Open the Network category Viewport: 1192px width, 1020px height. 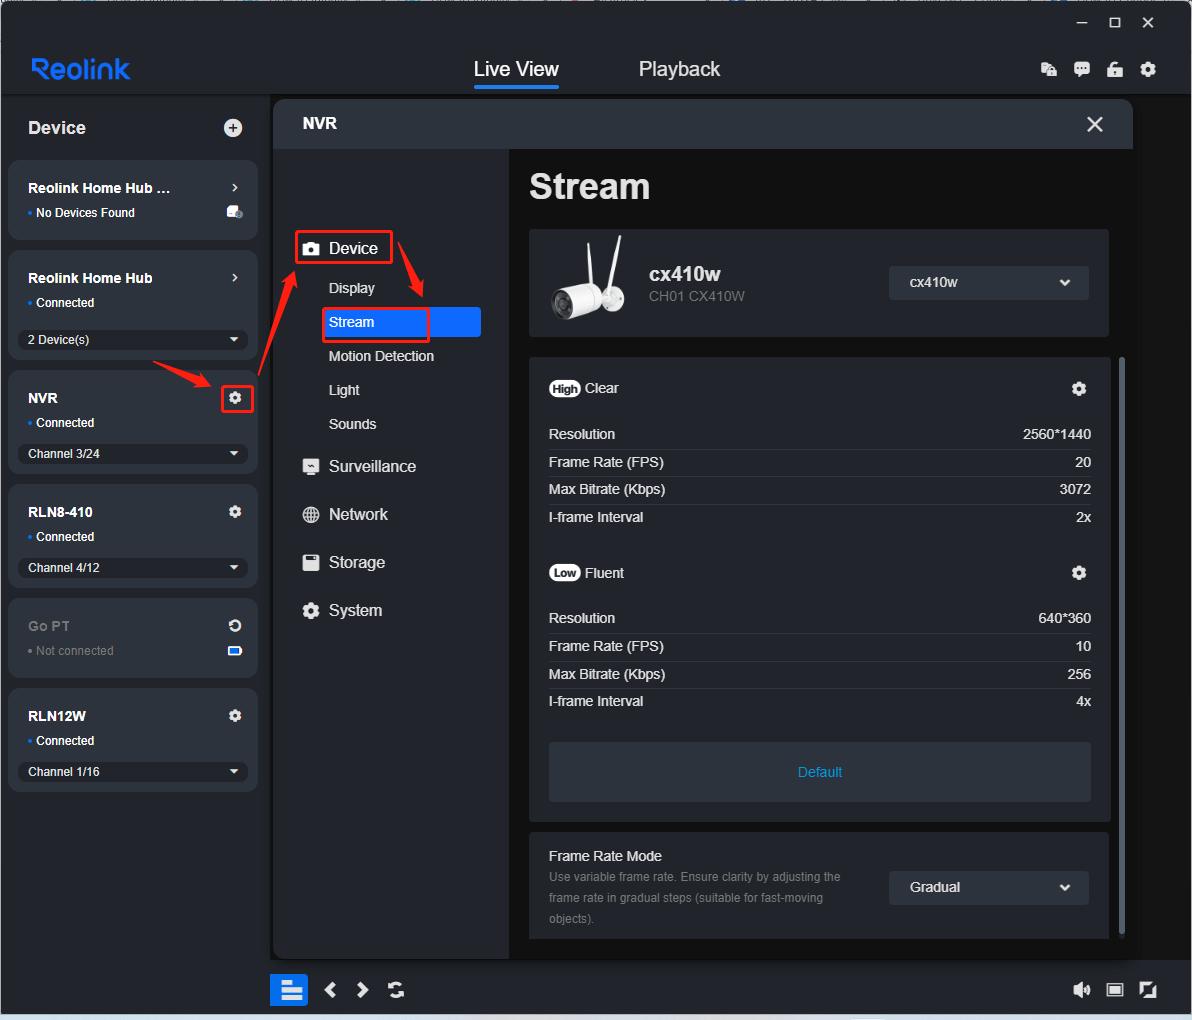point(345,515)
